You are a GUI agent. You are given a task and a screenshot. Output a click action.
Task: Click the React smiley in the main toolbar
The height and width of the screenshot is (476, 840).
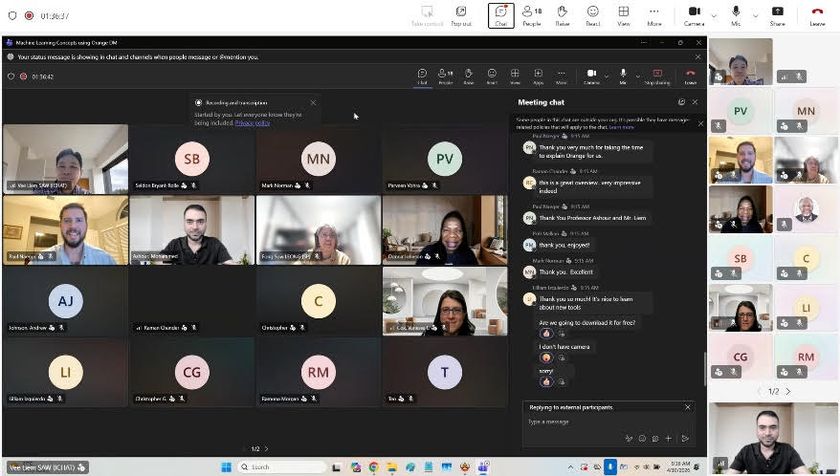(593, 15)
